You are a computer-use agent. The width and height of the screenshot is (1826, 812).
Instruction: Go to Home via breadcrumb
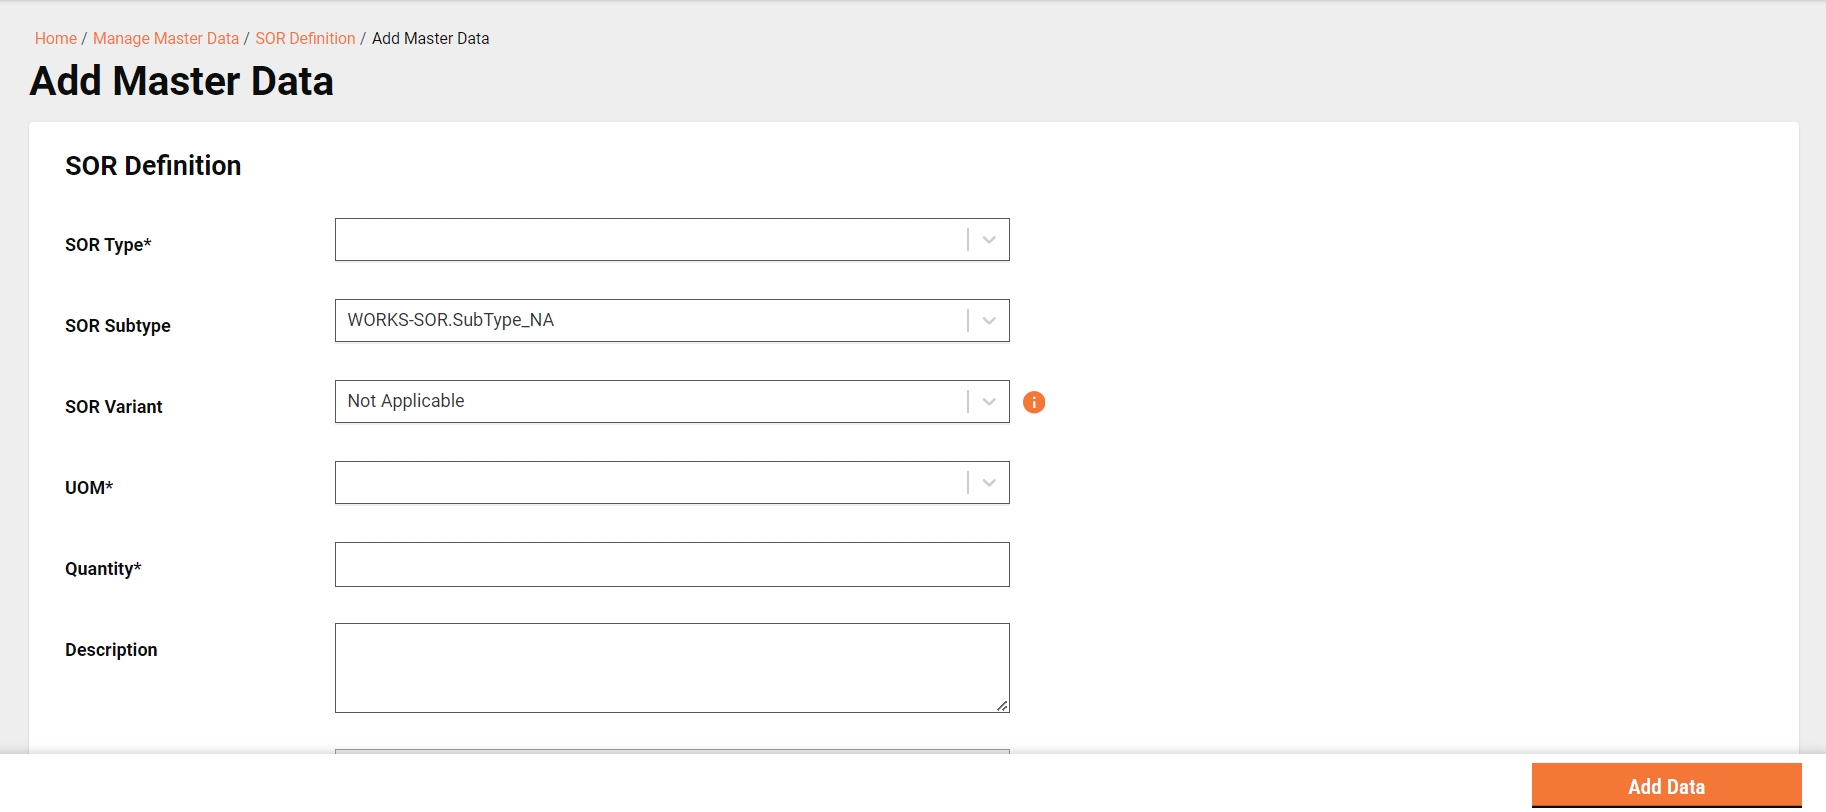pos(56,38)
